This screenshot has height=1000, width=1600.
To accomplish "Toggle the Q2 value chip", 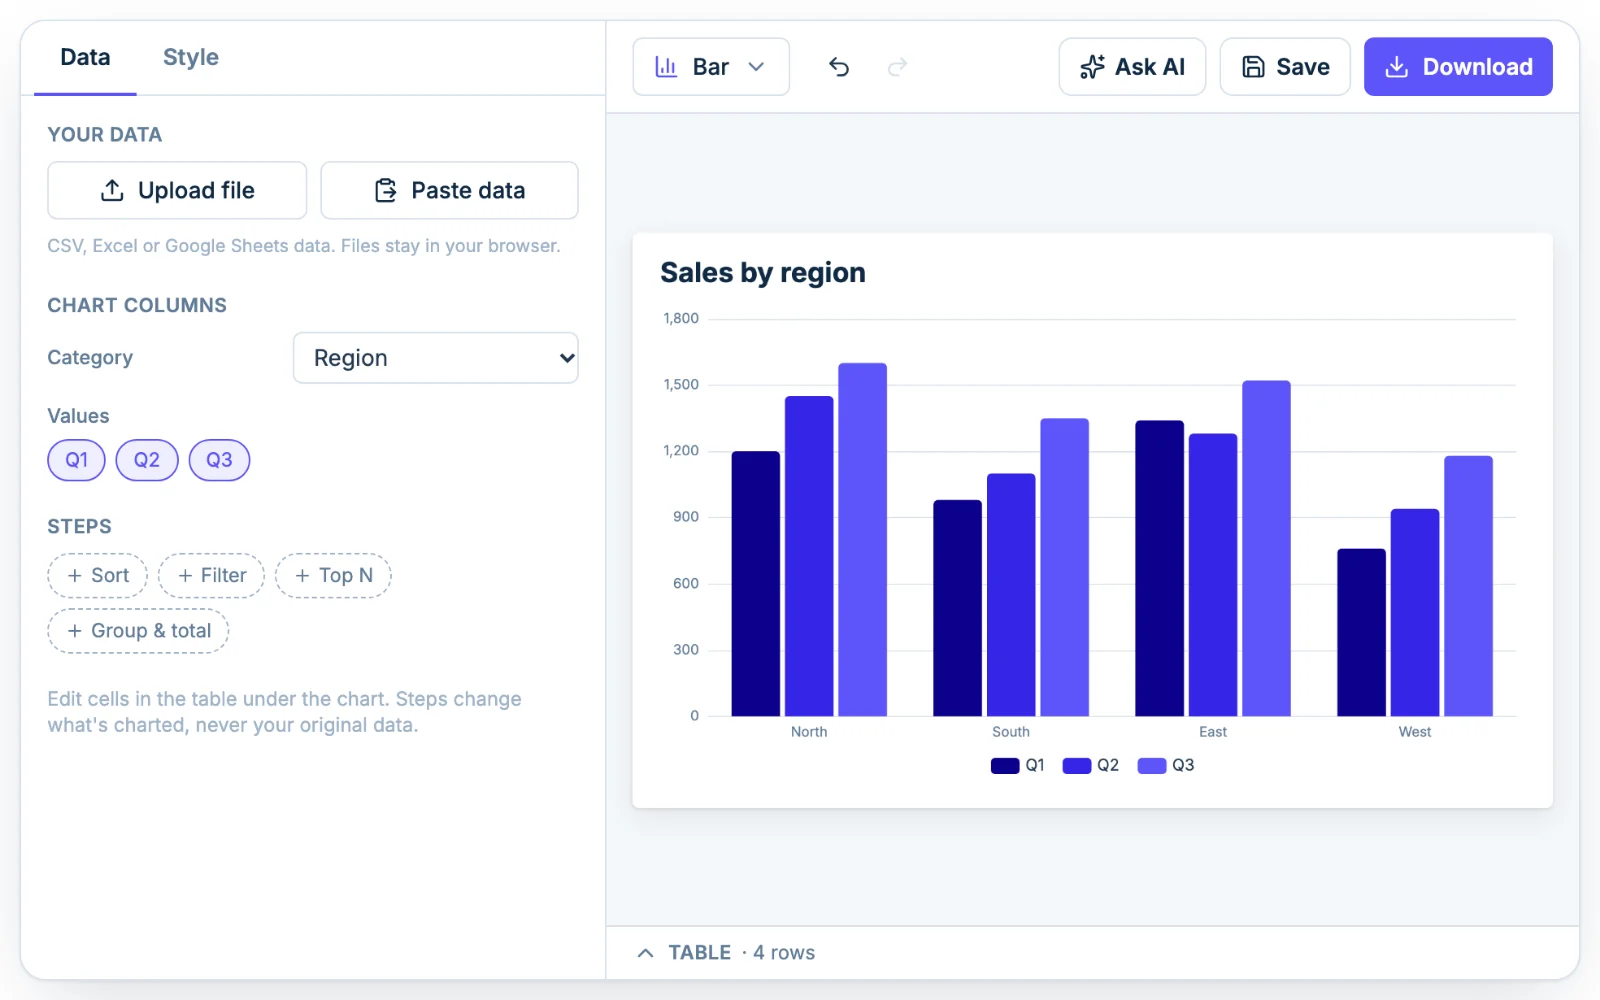I will (x=147, y=460).
